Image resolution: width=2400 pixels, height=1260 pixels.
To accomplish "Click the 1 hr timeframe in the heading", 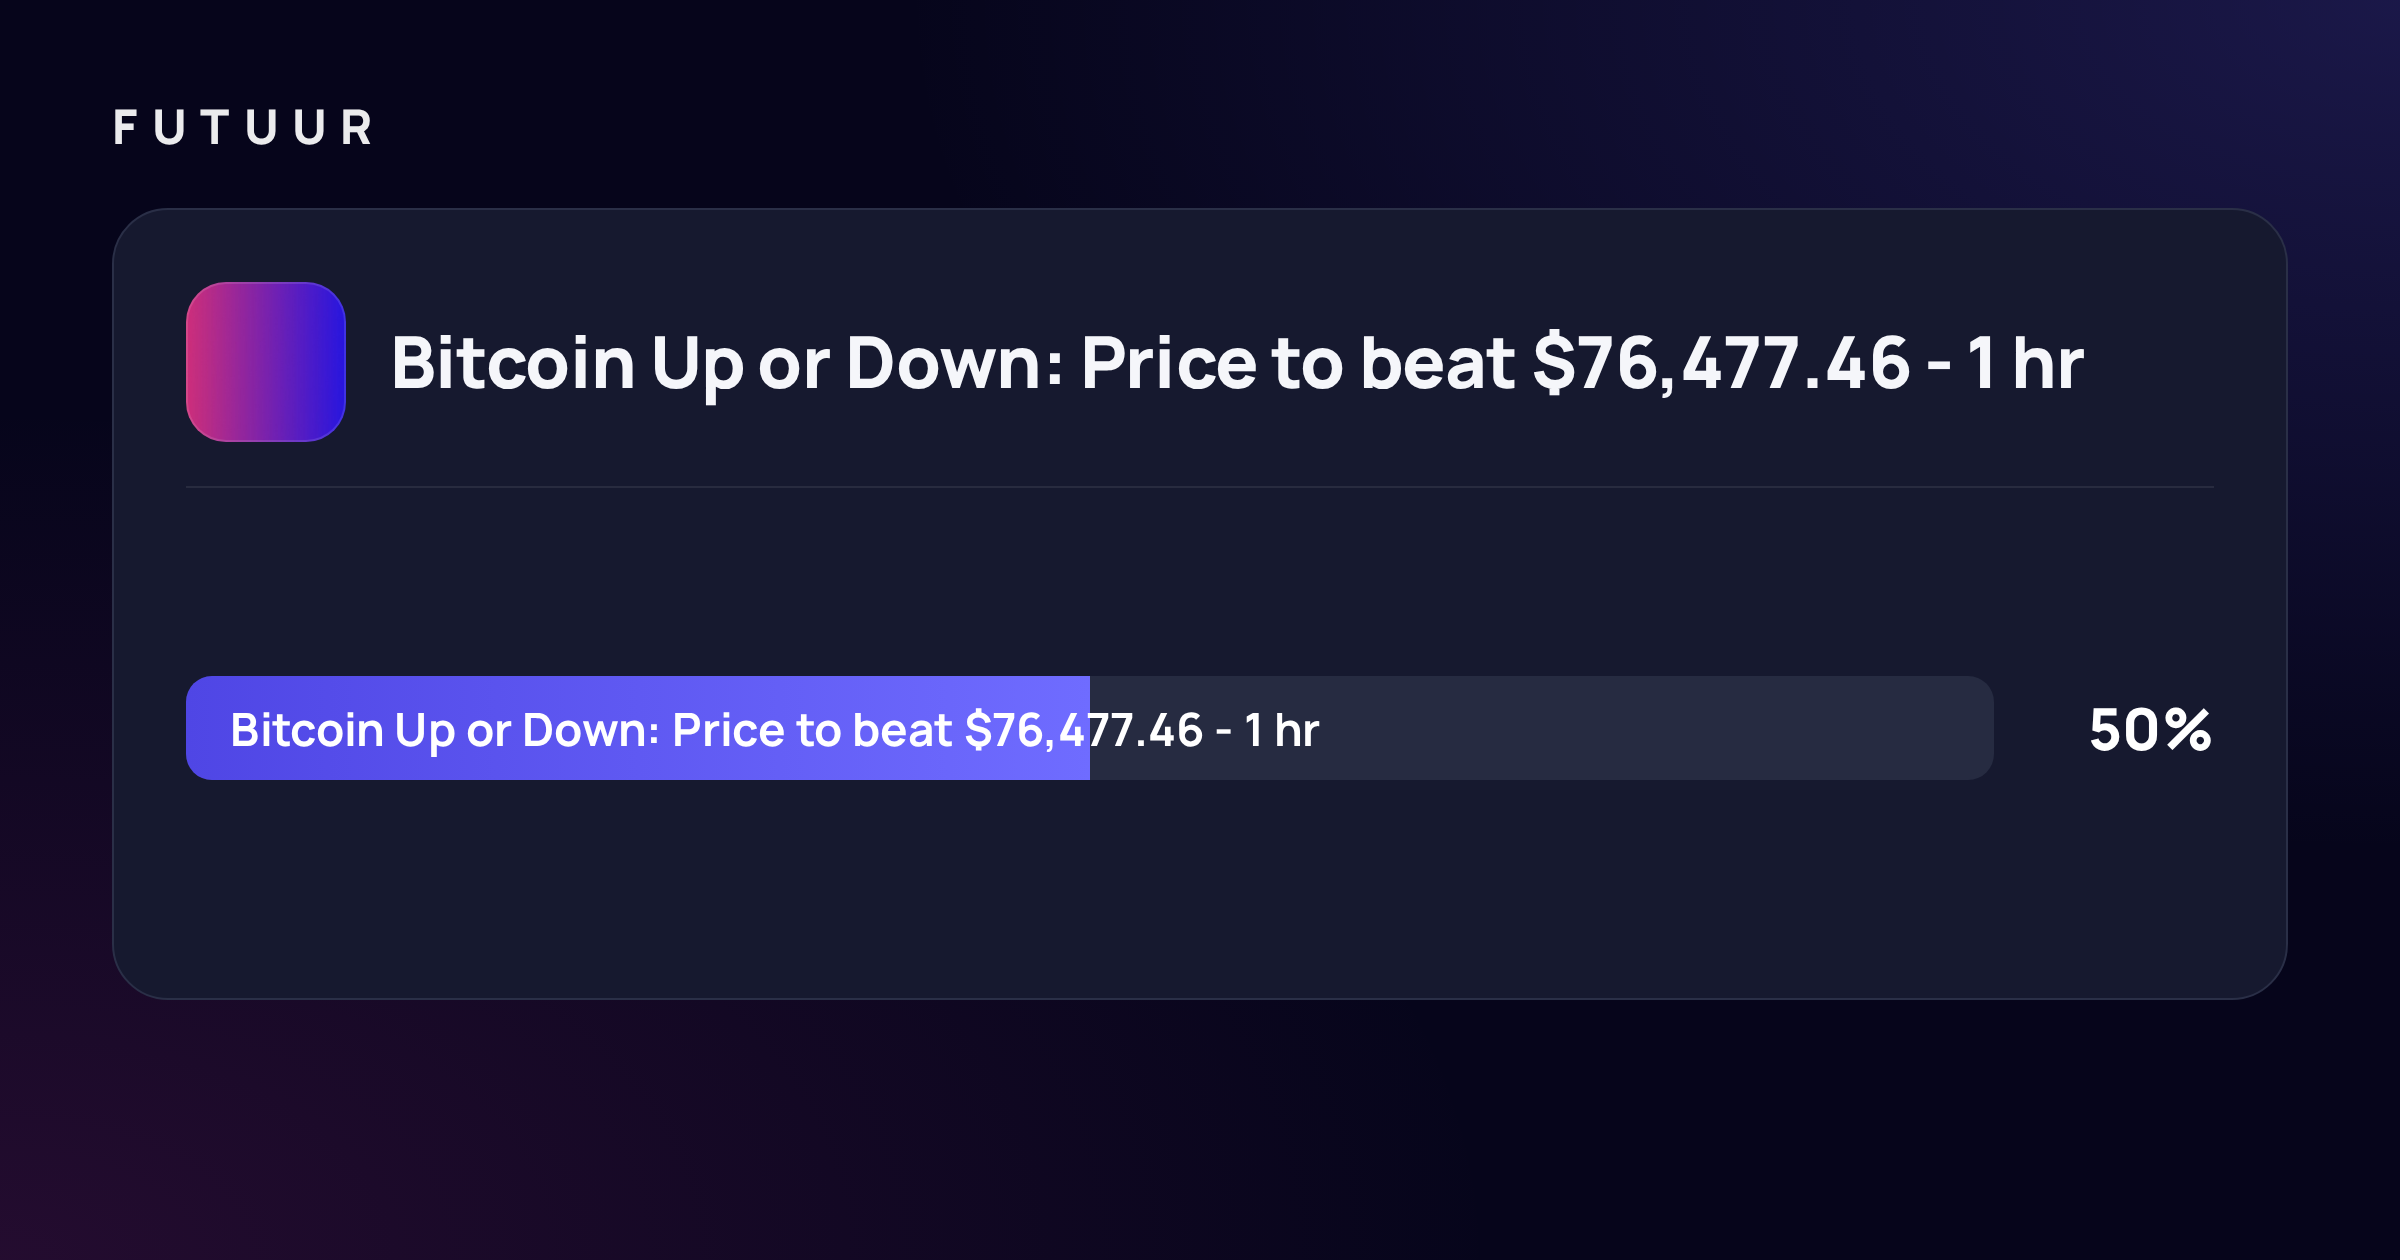I will [2025, 363].
